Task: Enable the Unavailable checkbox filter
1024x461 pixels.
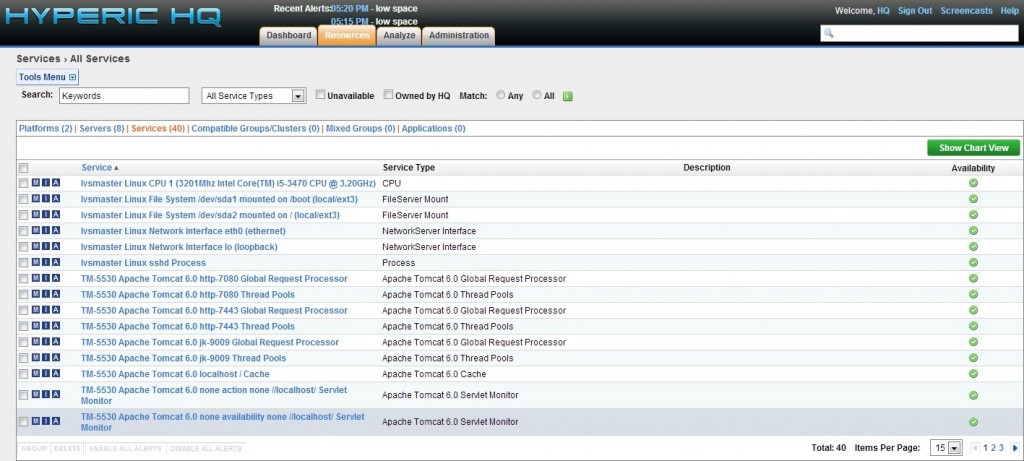Action: coord(320,95)
